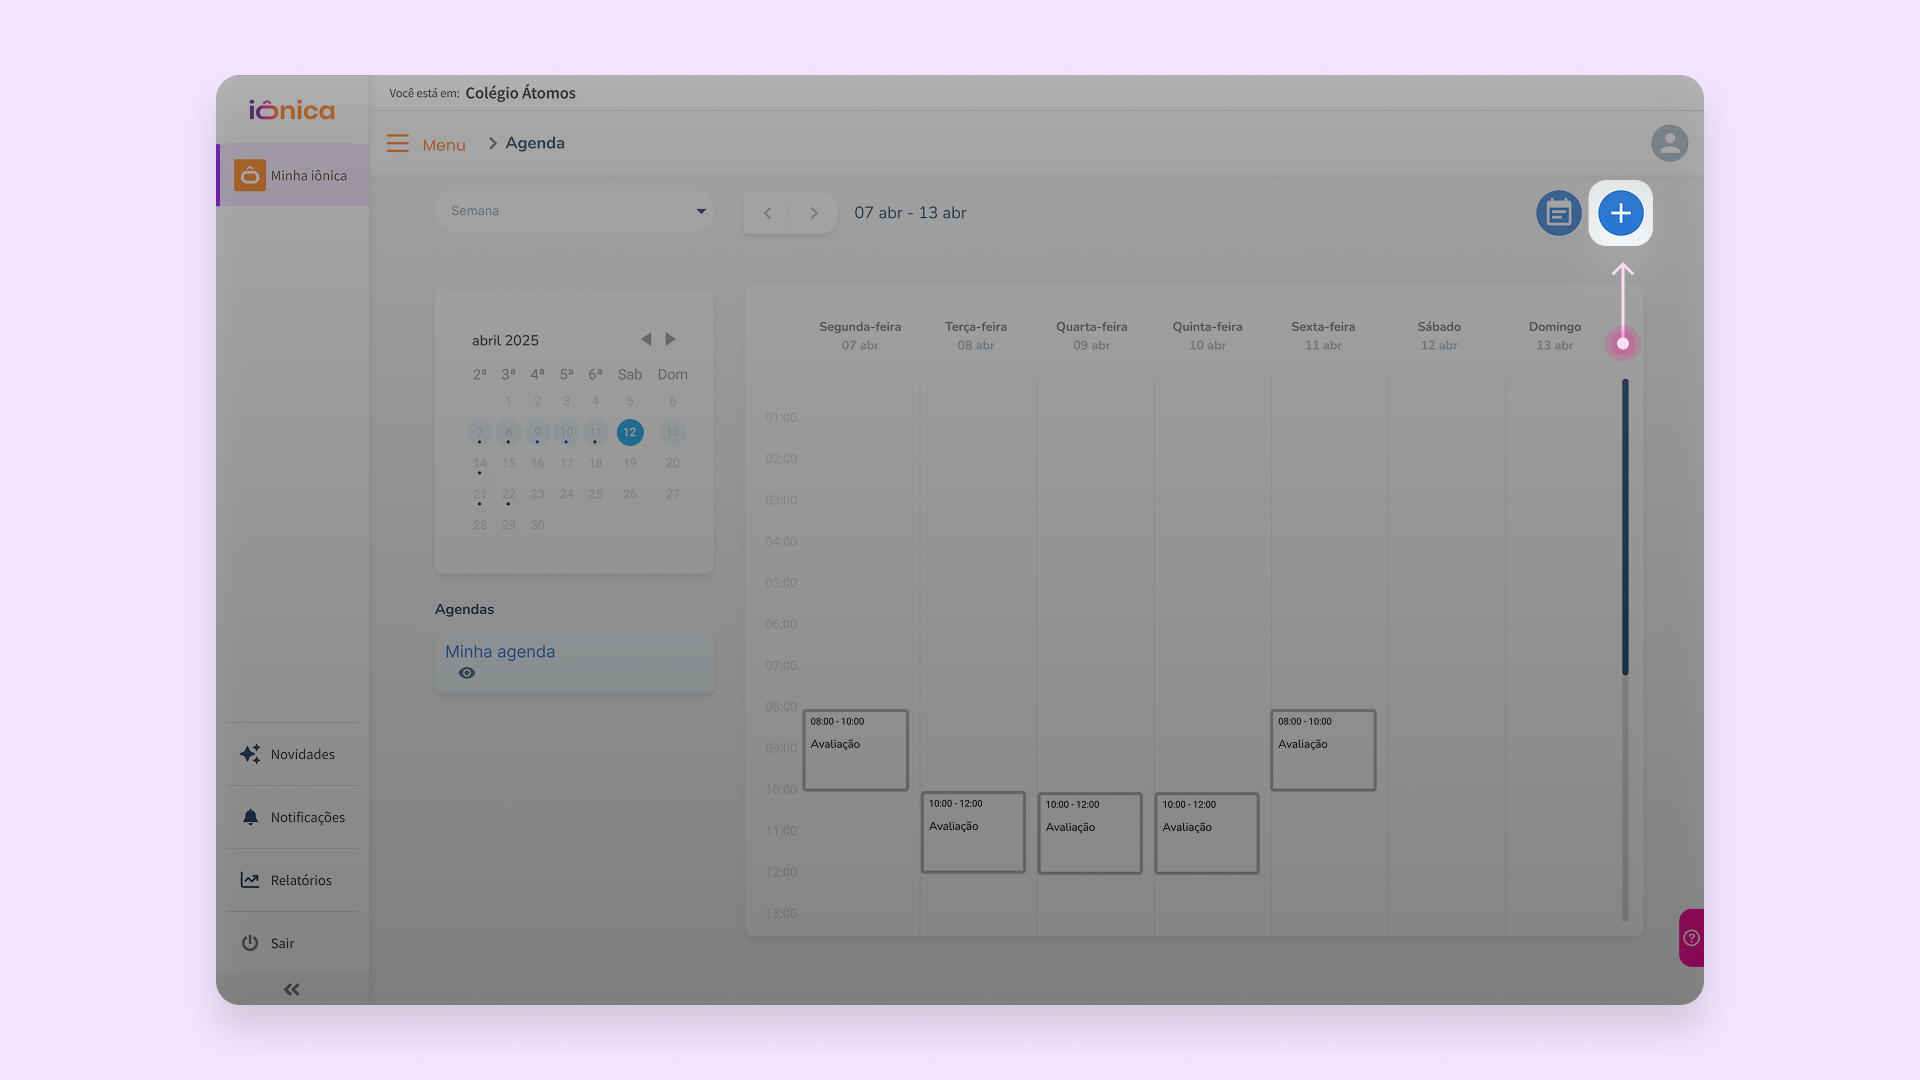Open Friday 08:00 Avaliação event
Viewport: 1920px width, 1080px height.
click(x=1323, y=750)
